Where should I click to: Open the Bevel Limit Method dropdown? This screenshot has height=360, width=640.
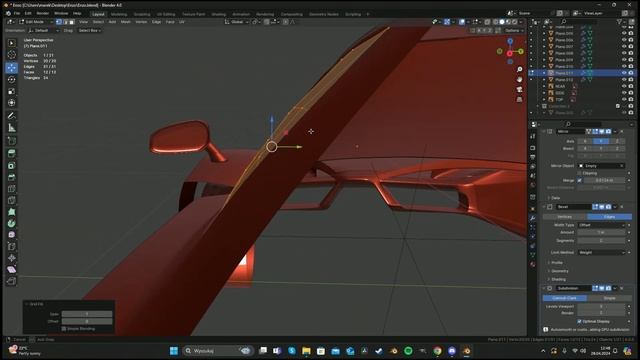[601, 252]
